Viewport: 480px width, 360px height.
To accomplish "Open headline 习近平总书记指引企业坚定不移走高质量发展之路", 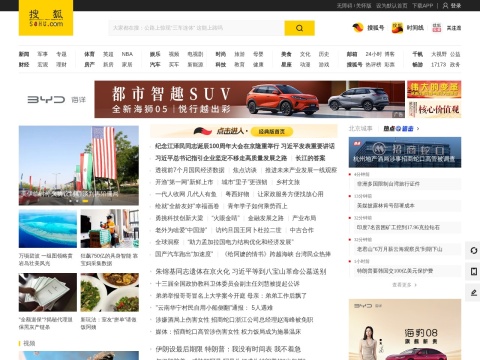I will click(221, 158).
